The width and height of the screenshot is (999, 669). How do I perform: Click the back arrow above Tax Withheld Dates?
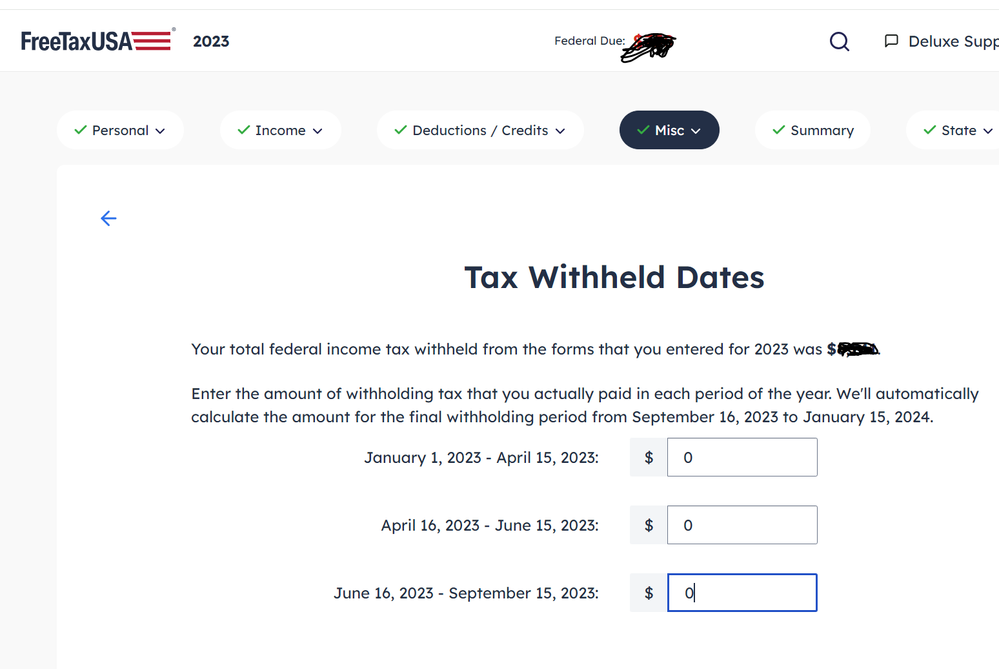108,218
